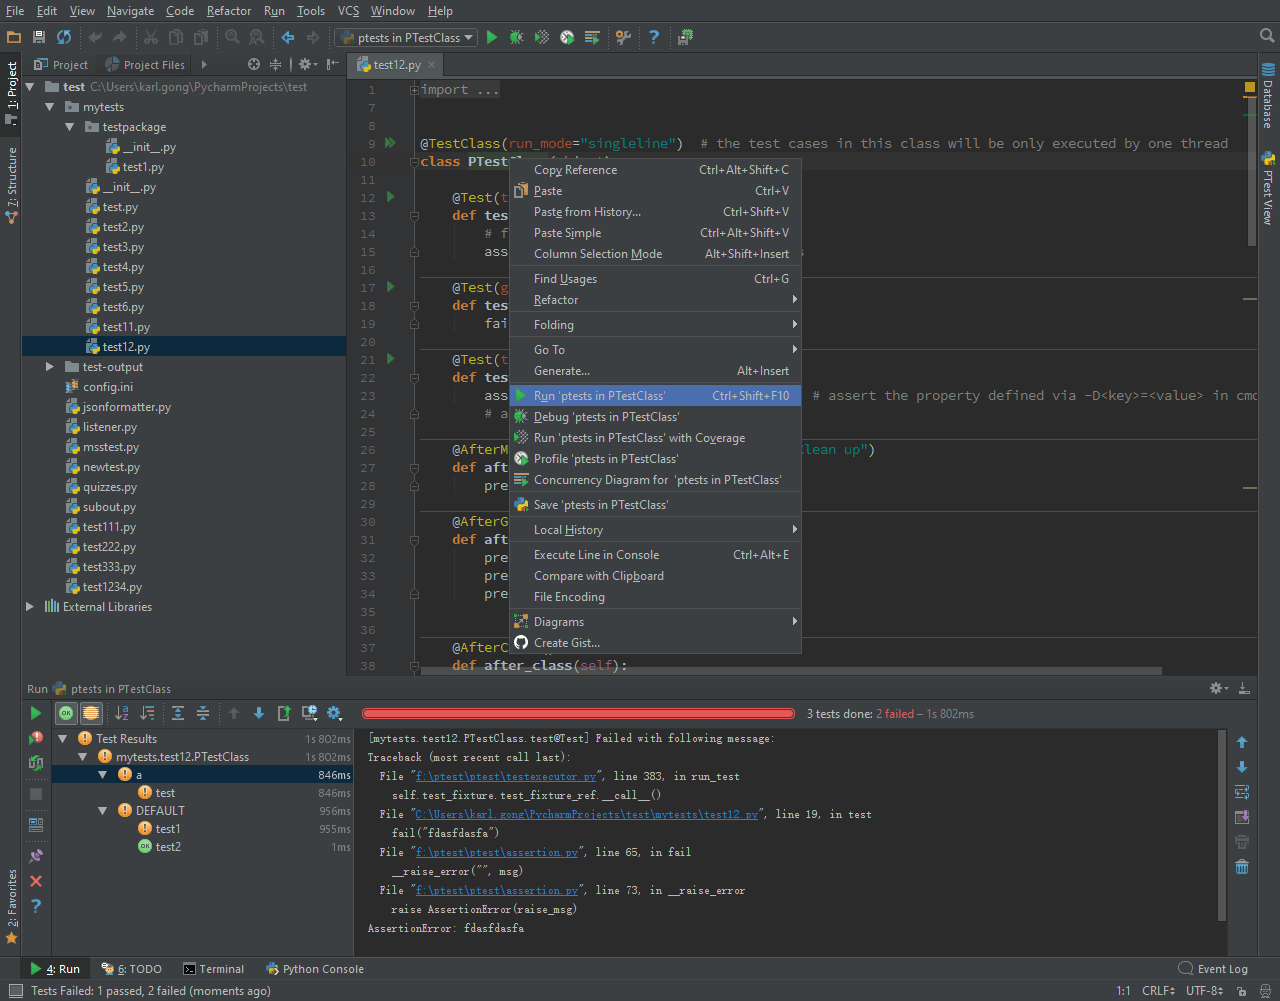Open Settings via wrench icon in toolbar
Viewport: 1280px width, 1001px height.
624,37
